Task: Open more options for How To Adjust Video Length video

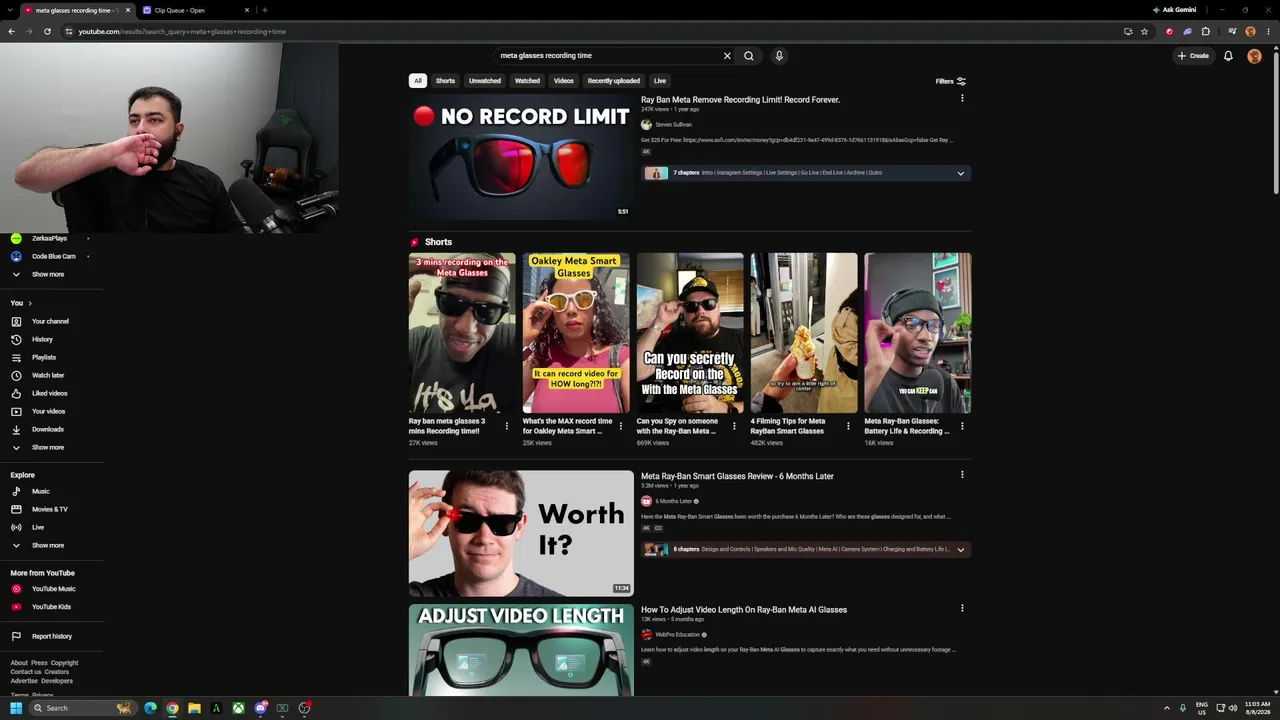Action: [x=962, y=608]
